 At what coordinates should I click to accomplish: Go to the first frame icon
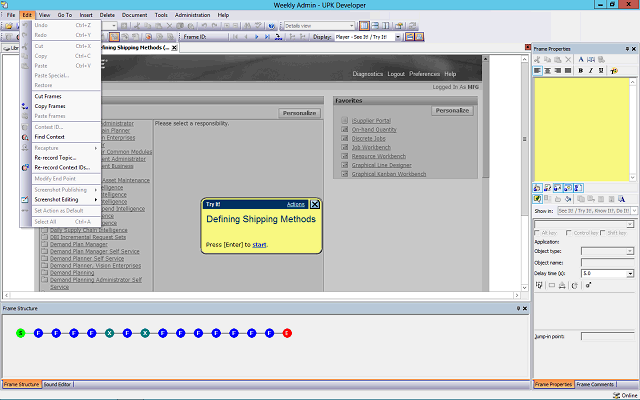(x=236, y=37)
